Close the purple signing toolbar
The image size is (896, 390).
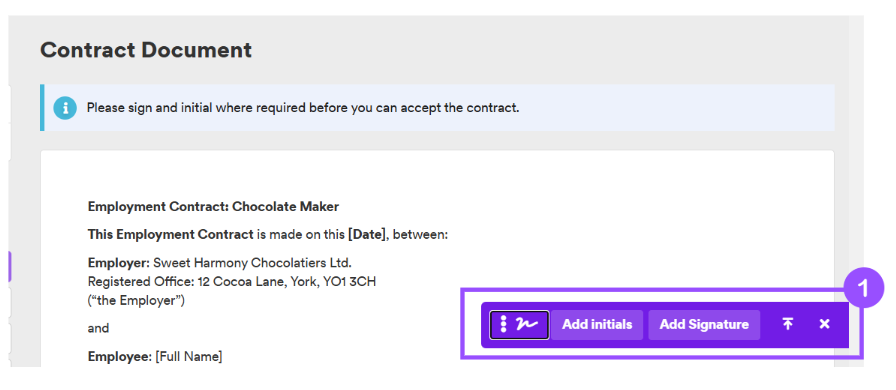pyautogui.click(x=824, y=324)
